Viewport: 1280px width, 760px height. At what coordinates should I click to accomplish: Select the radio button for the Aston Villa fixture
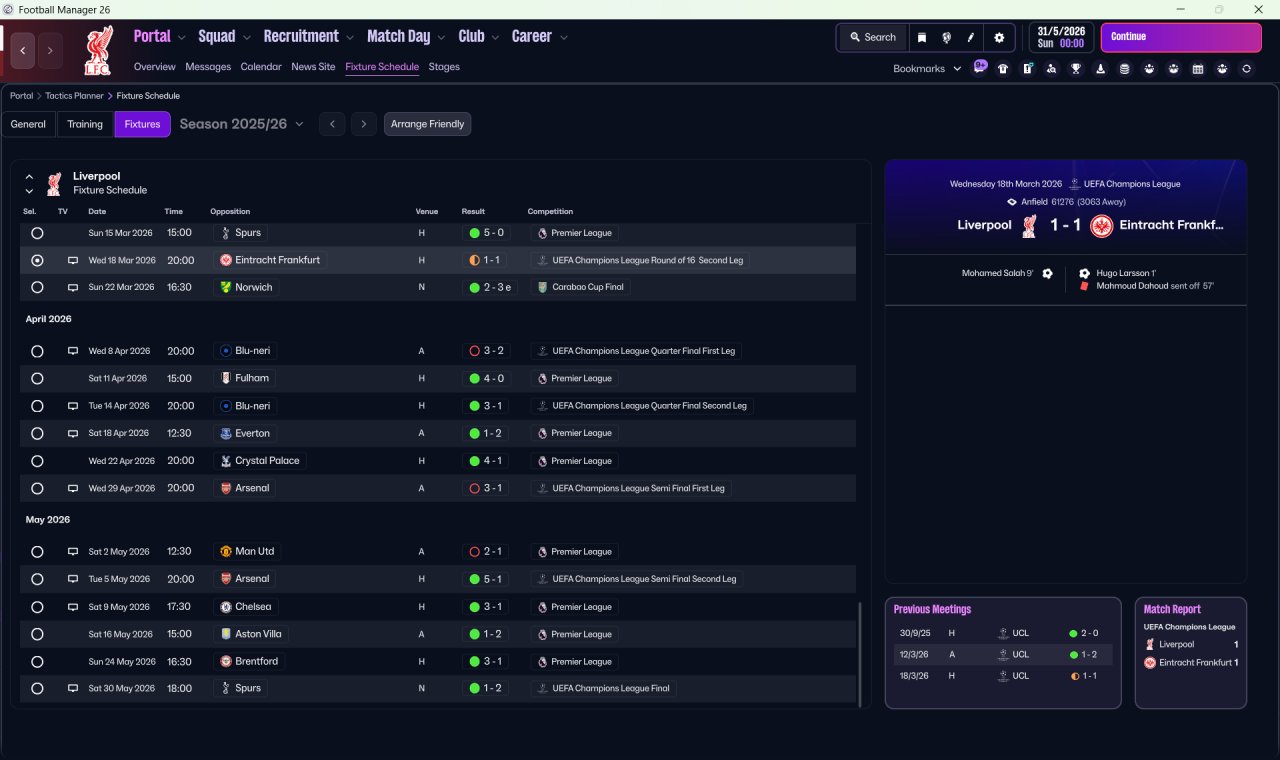pyautogui.click(x=37, y=634)
